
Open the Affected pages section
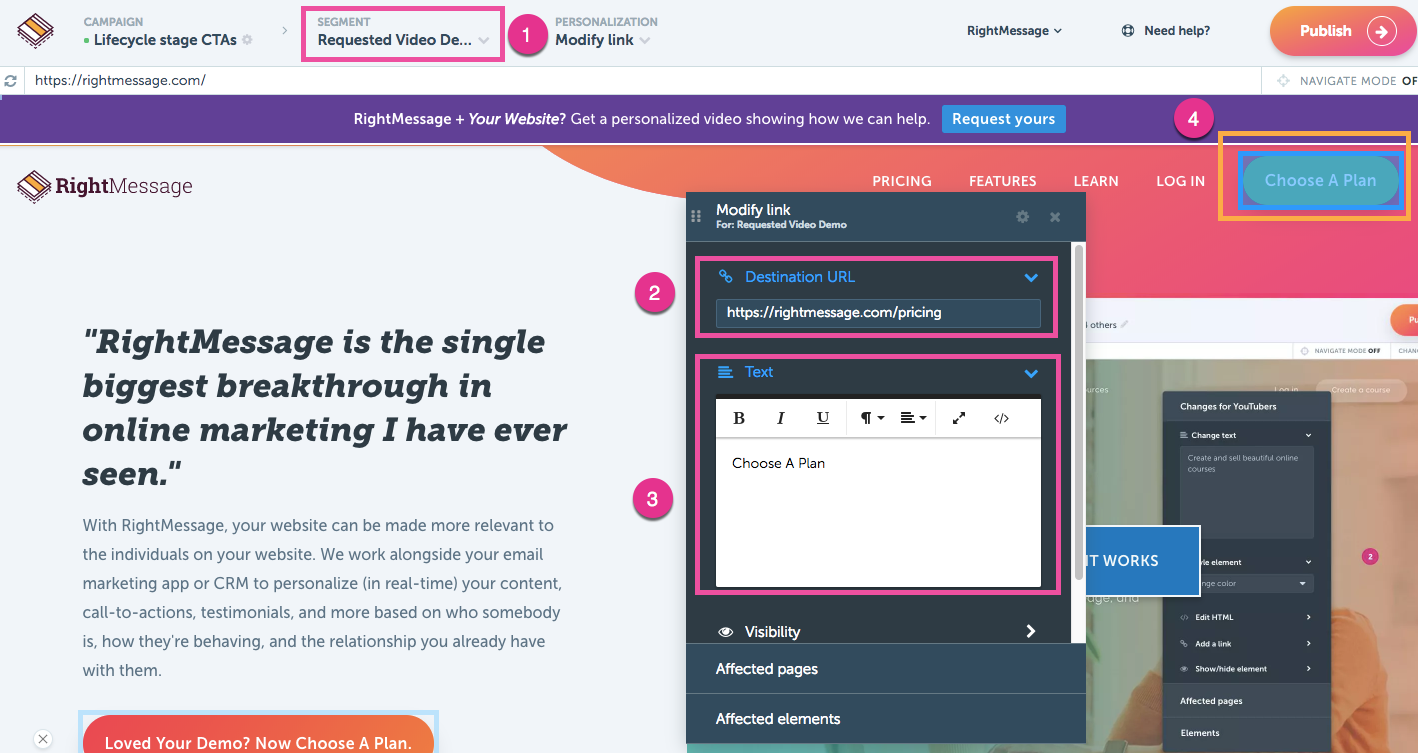click(885, 669)
